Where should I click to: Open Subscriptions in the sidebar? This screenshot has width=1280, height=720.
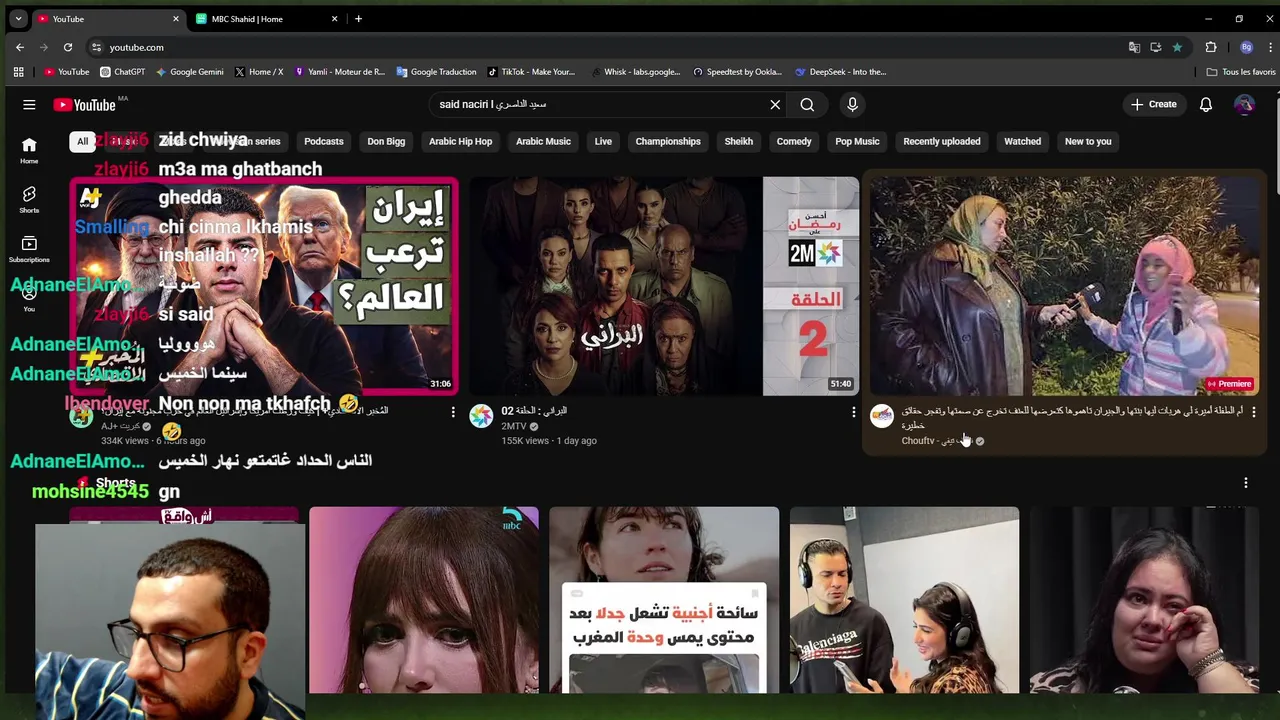point(29,249)
